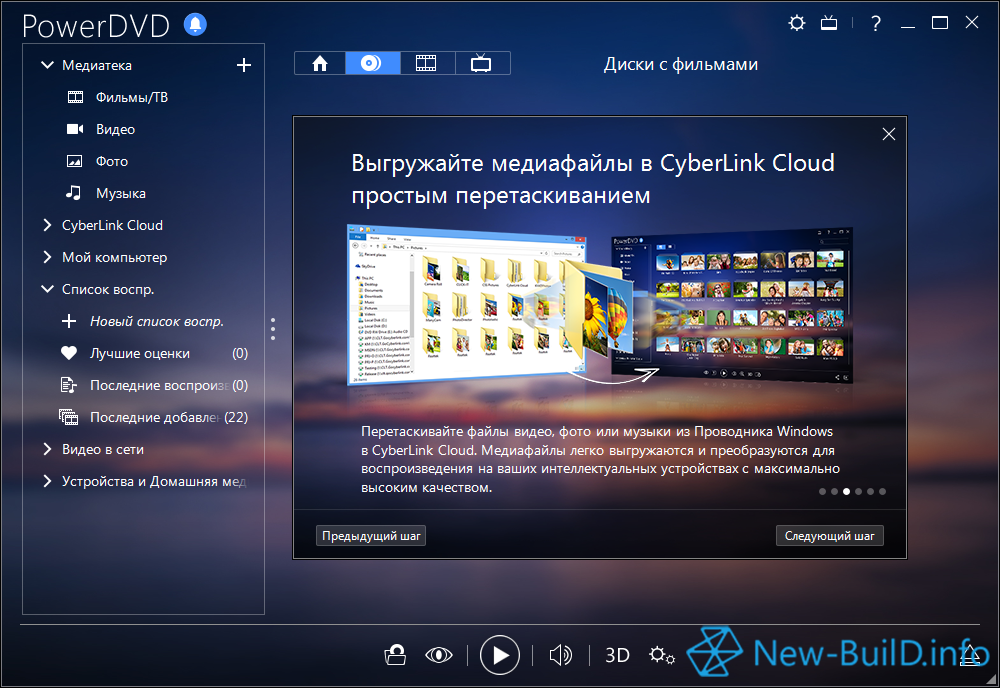The height and width of the screenshot is (688, 1000).
Task: Open Фильмы/ТВ library
Action: click(x=131, y=97)
